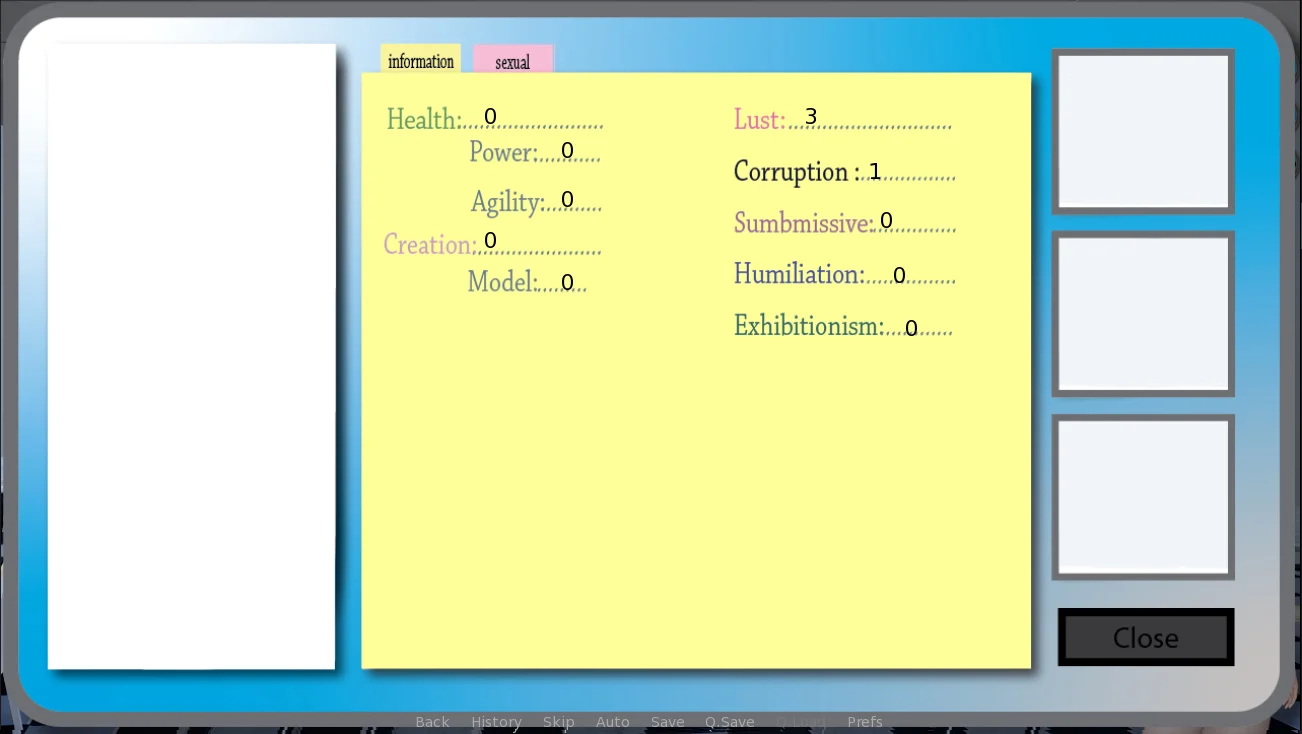Open the History log
Image resolution: width=1302 pixels, height=734 pixels.
coord(496,722)
